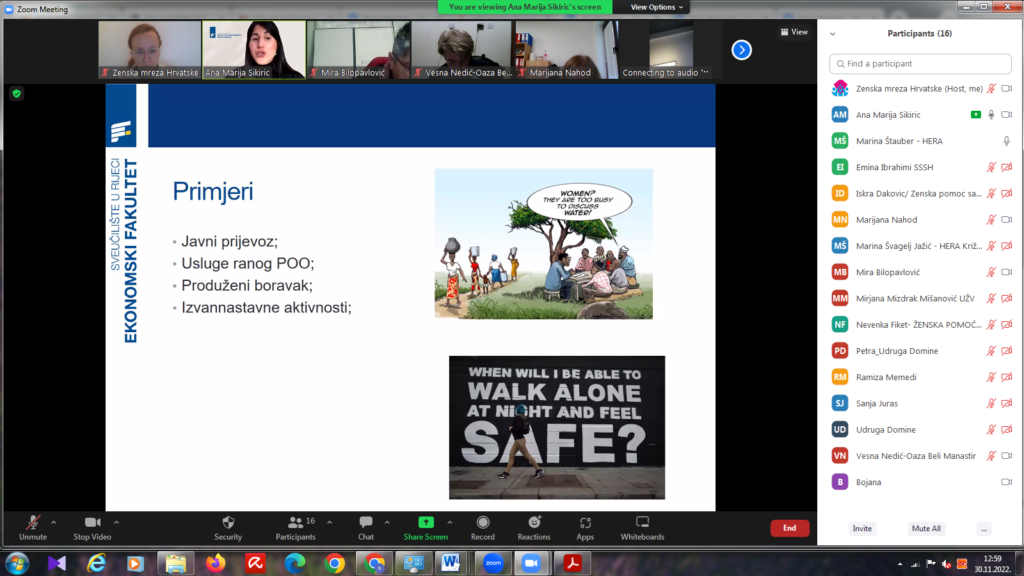The image size is (1024, 576).
Task: Select Zenska mreza Hrvatske's video thumbnail
Action: pyautogui.click(x=150, y=50)
